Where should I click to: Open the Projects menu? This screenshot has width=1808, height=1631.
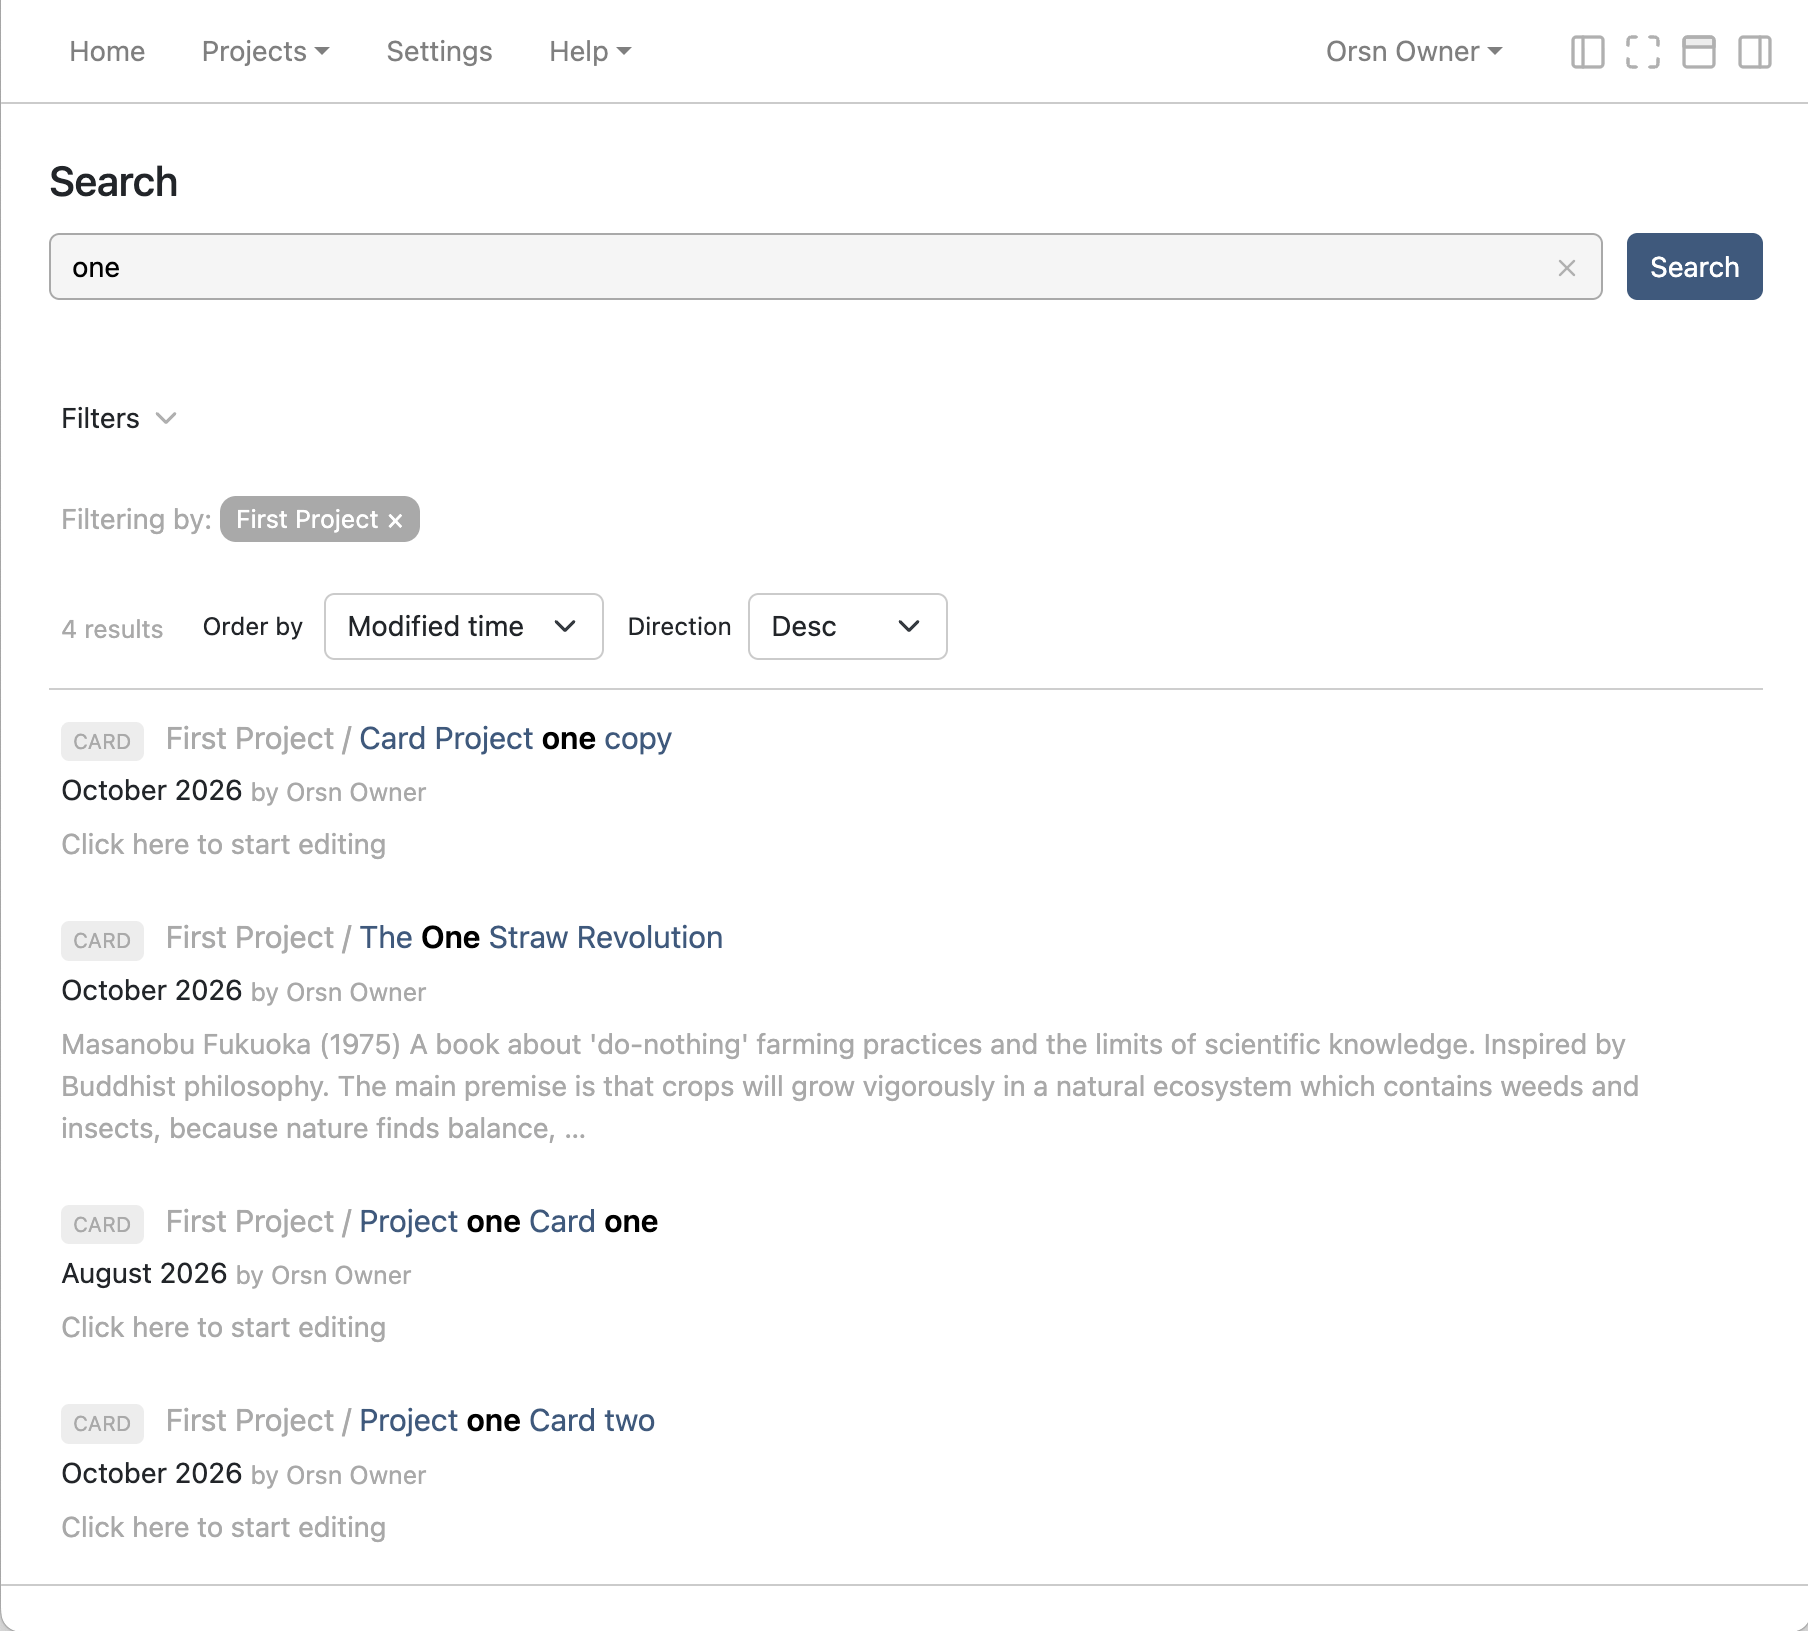tap(265, 51)
